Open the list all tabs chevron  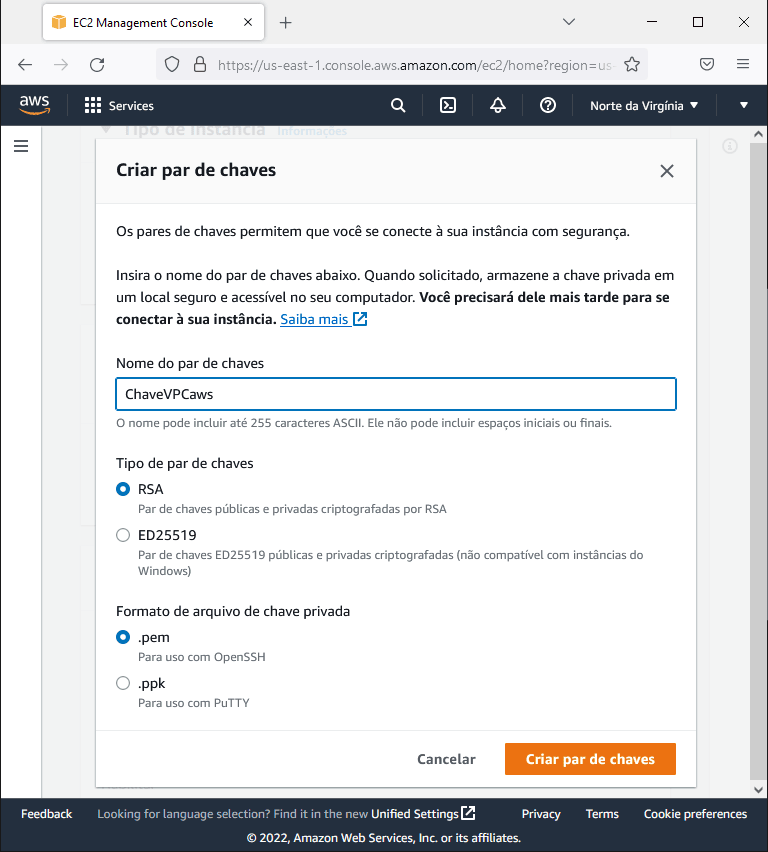point(569,22)
